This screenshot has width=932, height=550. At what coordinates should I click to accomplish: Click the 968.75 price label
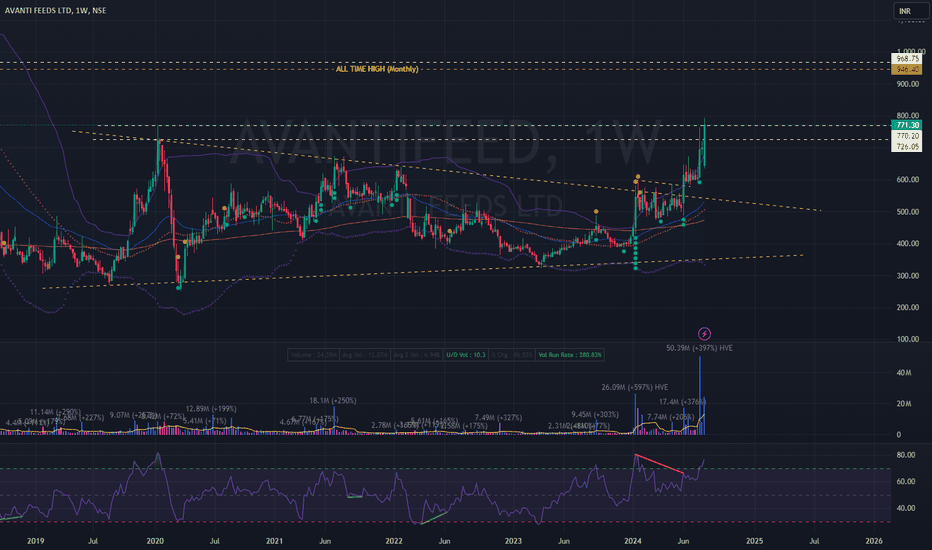(907, 59)
